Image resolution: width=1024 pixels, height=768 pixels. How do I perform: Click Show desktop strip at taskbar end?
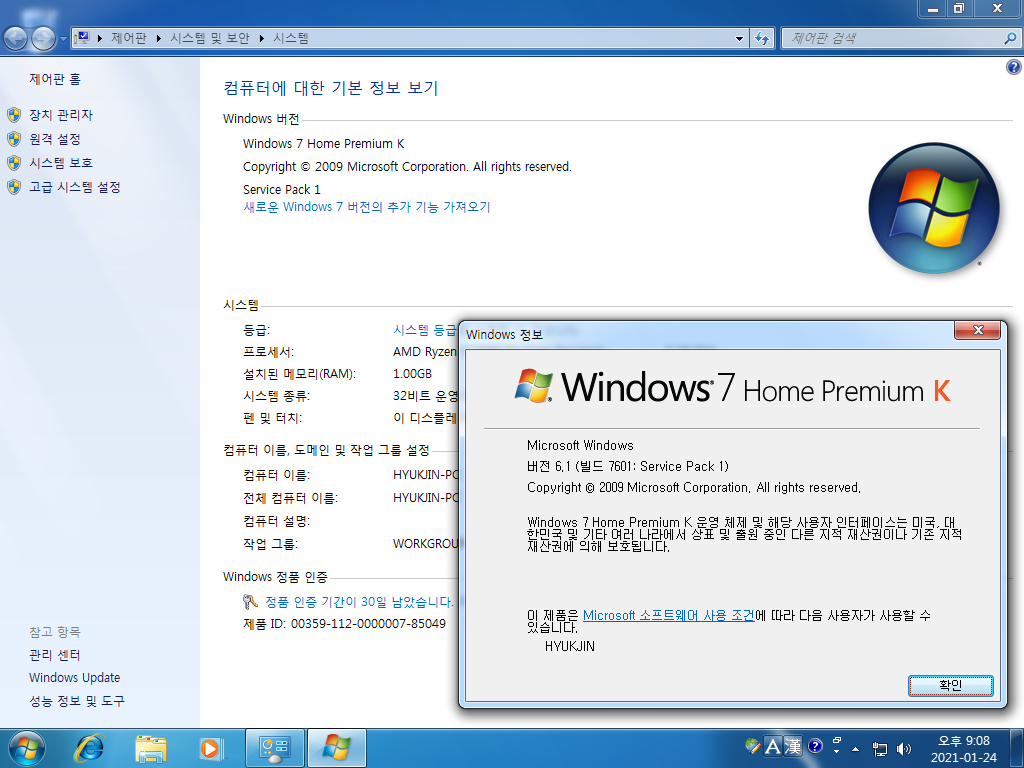(1017, 748)
